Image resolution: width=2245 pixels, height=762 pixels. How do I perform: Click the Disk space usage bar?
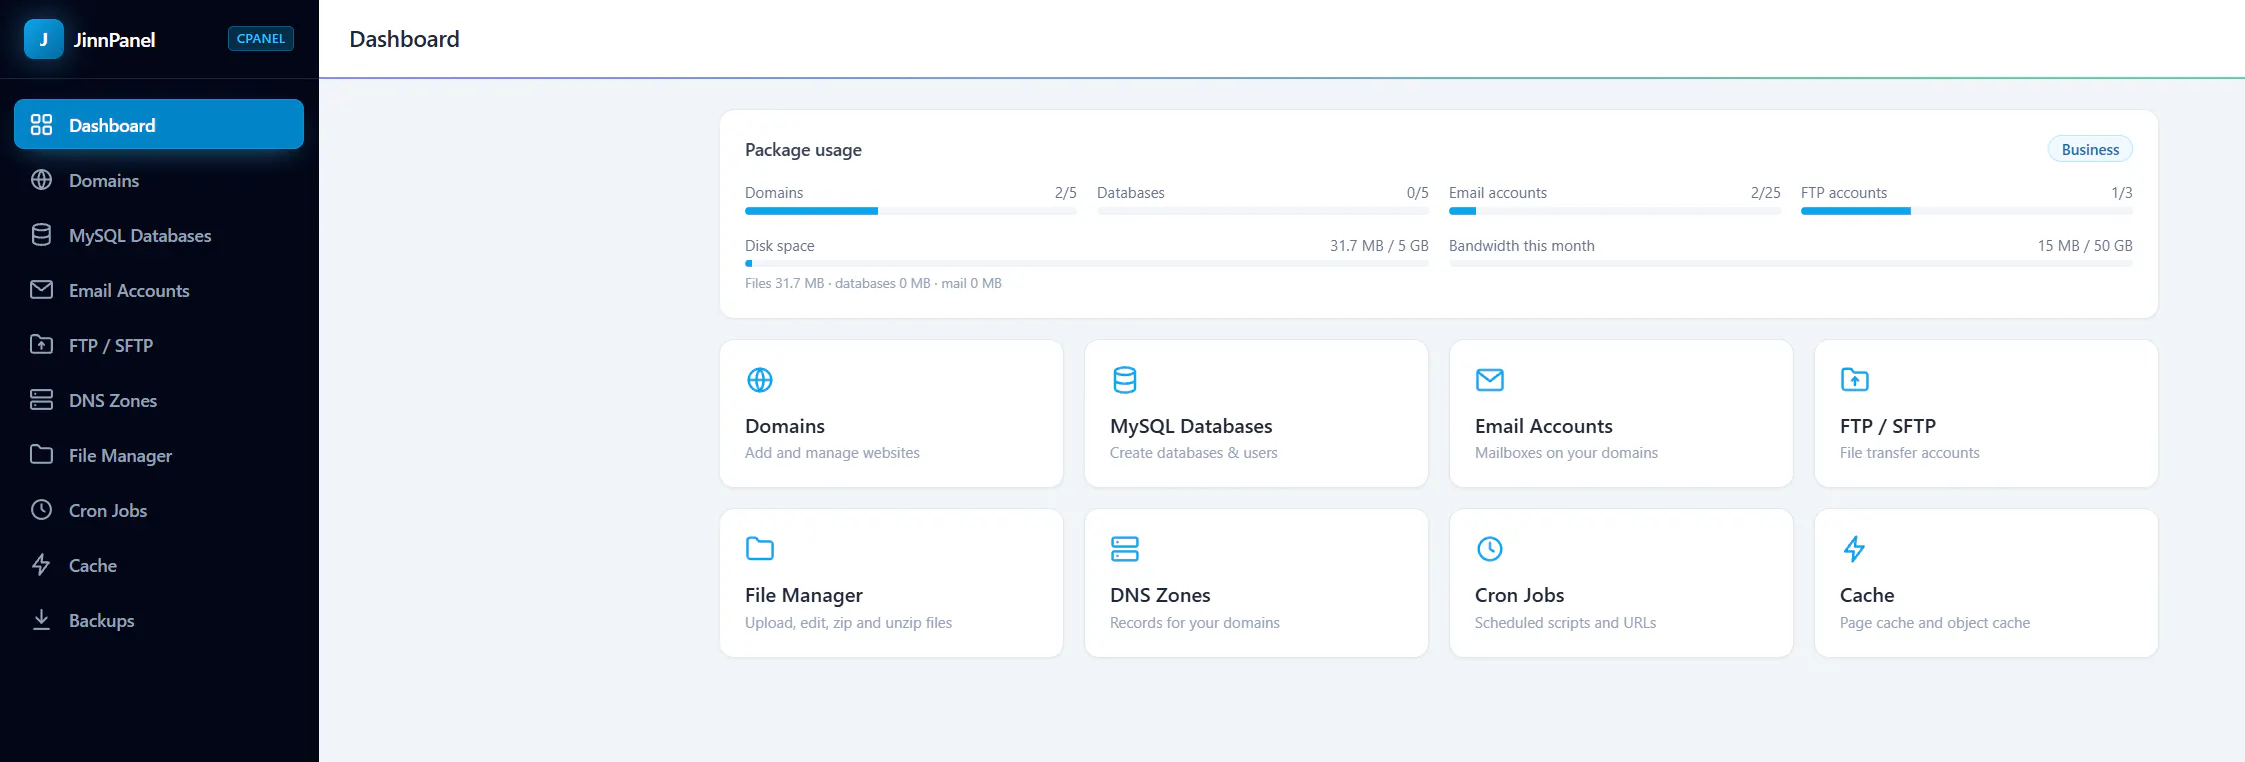pyautogui.click(x=1087, y=264)
